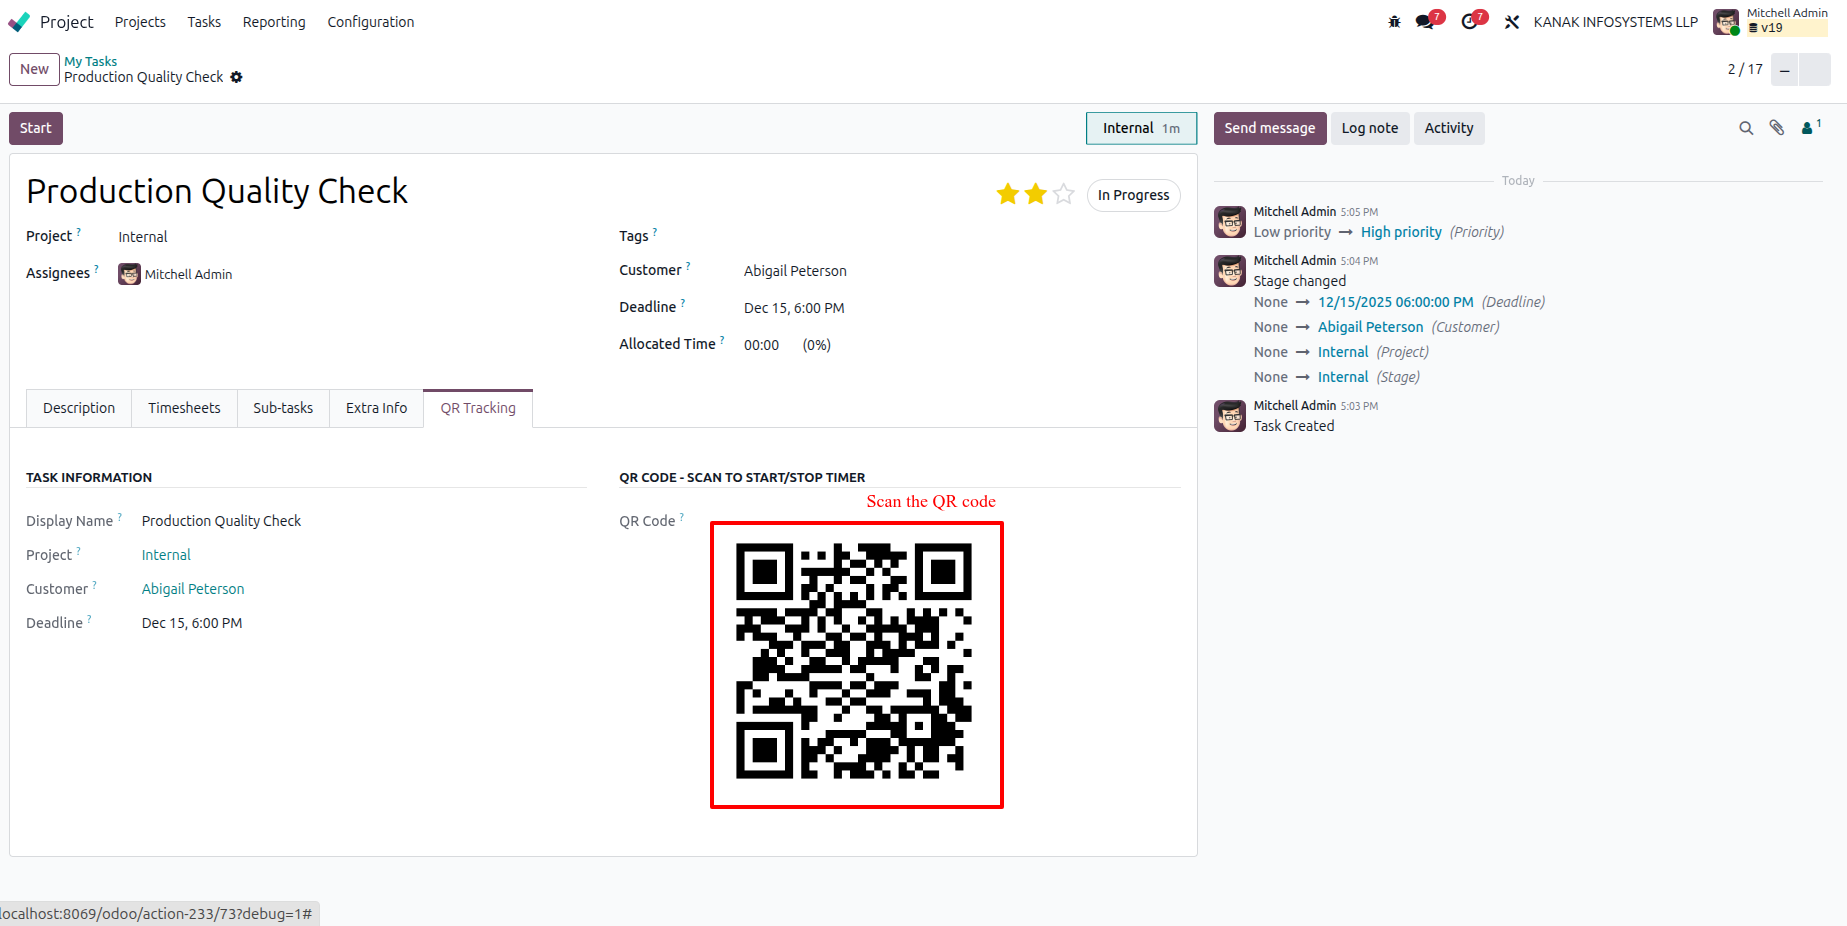Click 'High priority' in the chatter log

1401,232
